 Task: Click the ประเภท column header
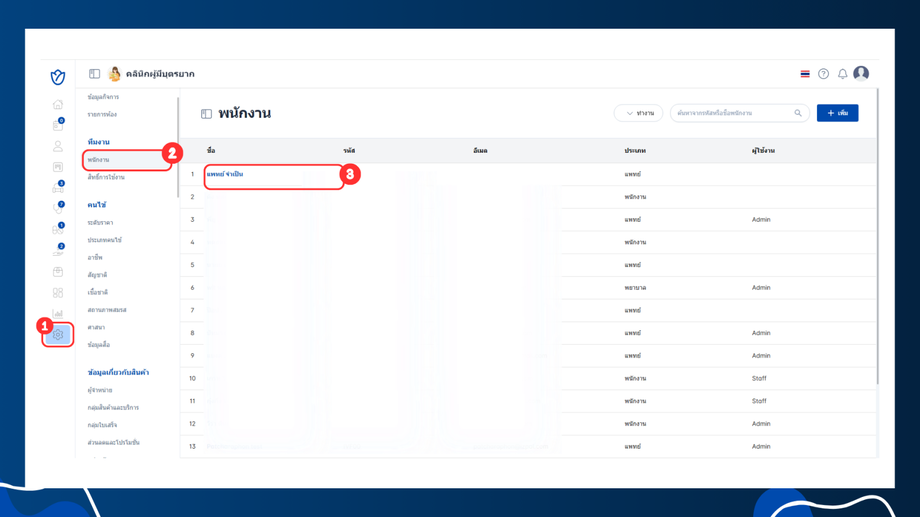tap(635, 151)
